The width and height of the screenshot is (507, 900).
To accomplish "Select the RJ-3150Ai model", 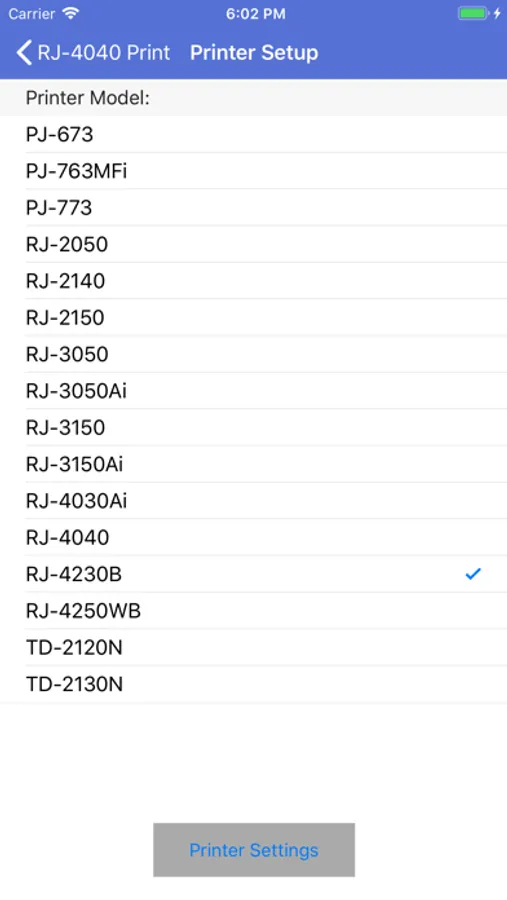I will click(253, 464).
